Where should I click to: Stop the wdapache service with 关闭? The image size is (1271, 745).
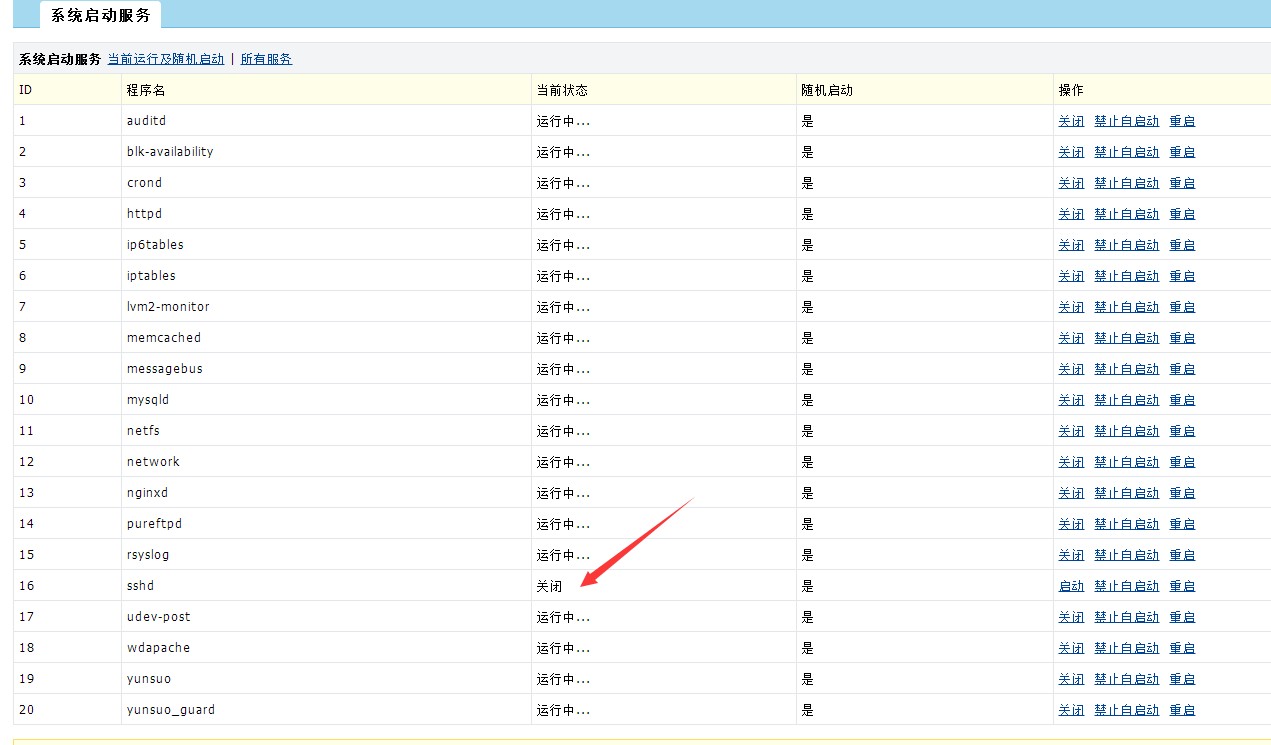point(1071,648)
